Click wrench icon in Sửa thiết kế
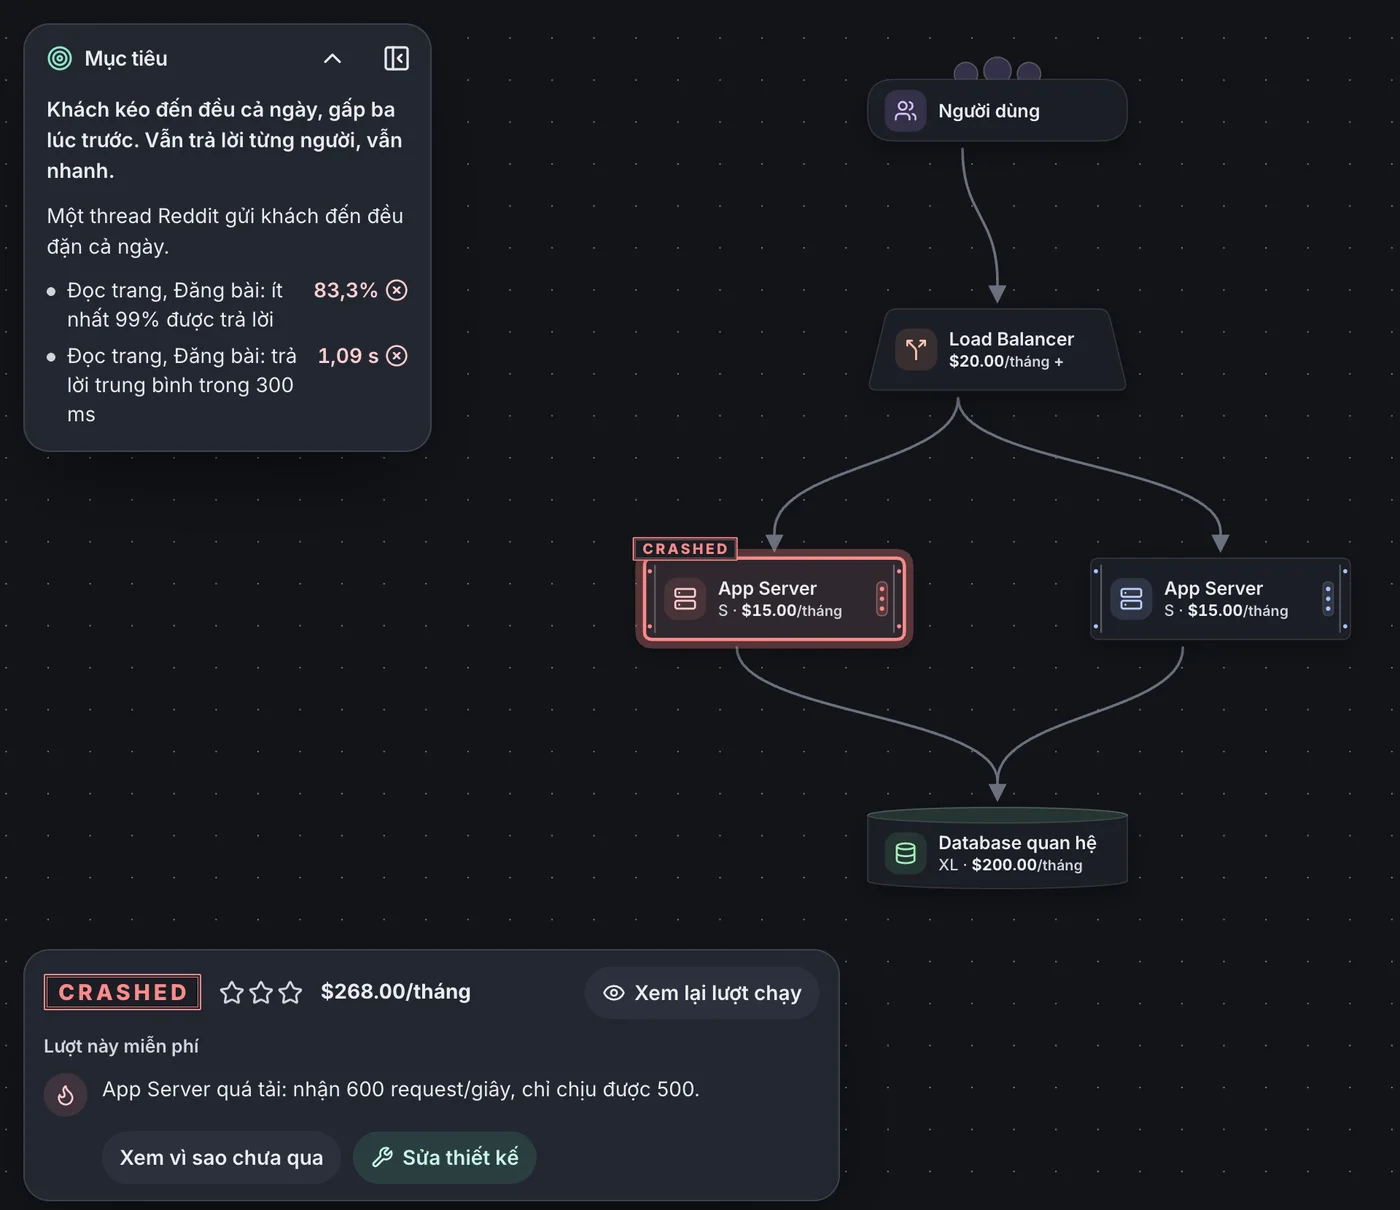Screen dimensions: 1400x1210 click(382, 1157)
